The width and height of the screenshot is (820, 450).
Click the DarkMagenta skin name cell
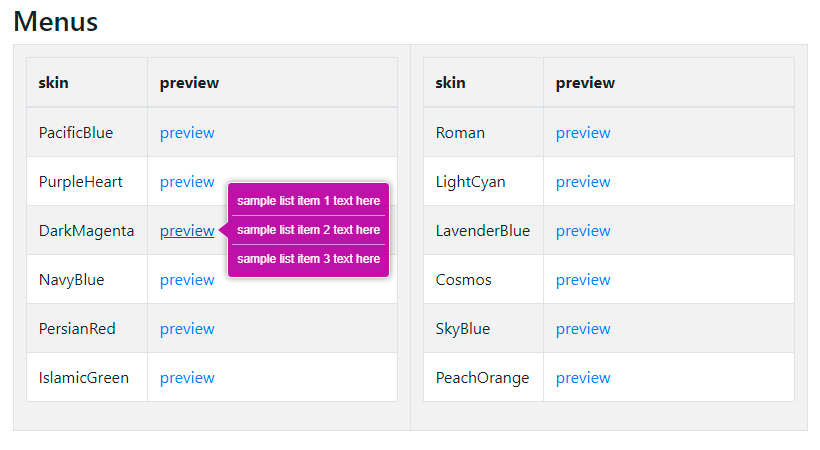click(86, 231)
